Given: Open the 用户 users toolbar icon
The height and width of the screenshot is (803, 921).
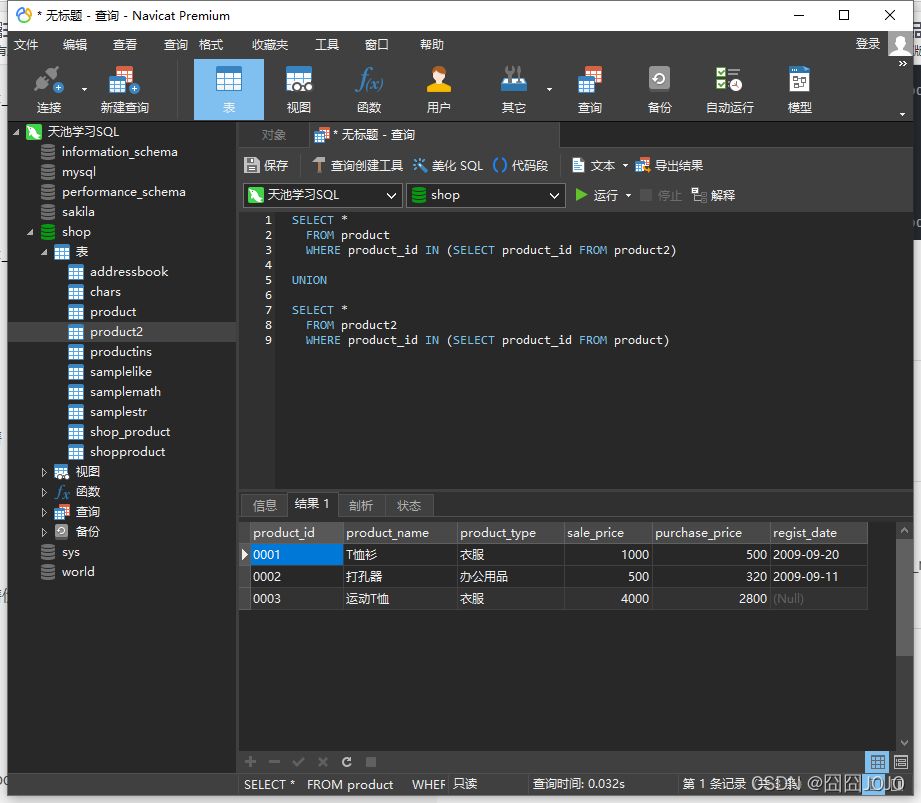Looking at the screenshot, I should [438, 90].
